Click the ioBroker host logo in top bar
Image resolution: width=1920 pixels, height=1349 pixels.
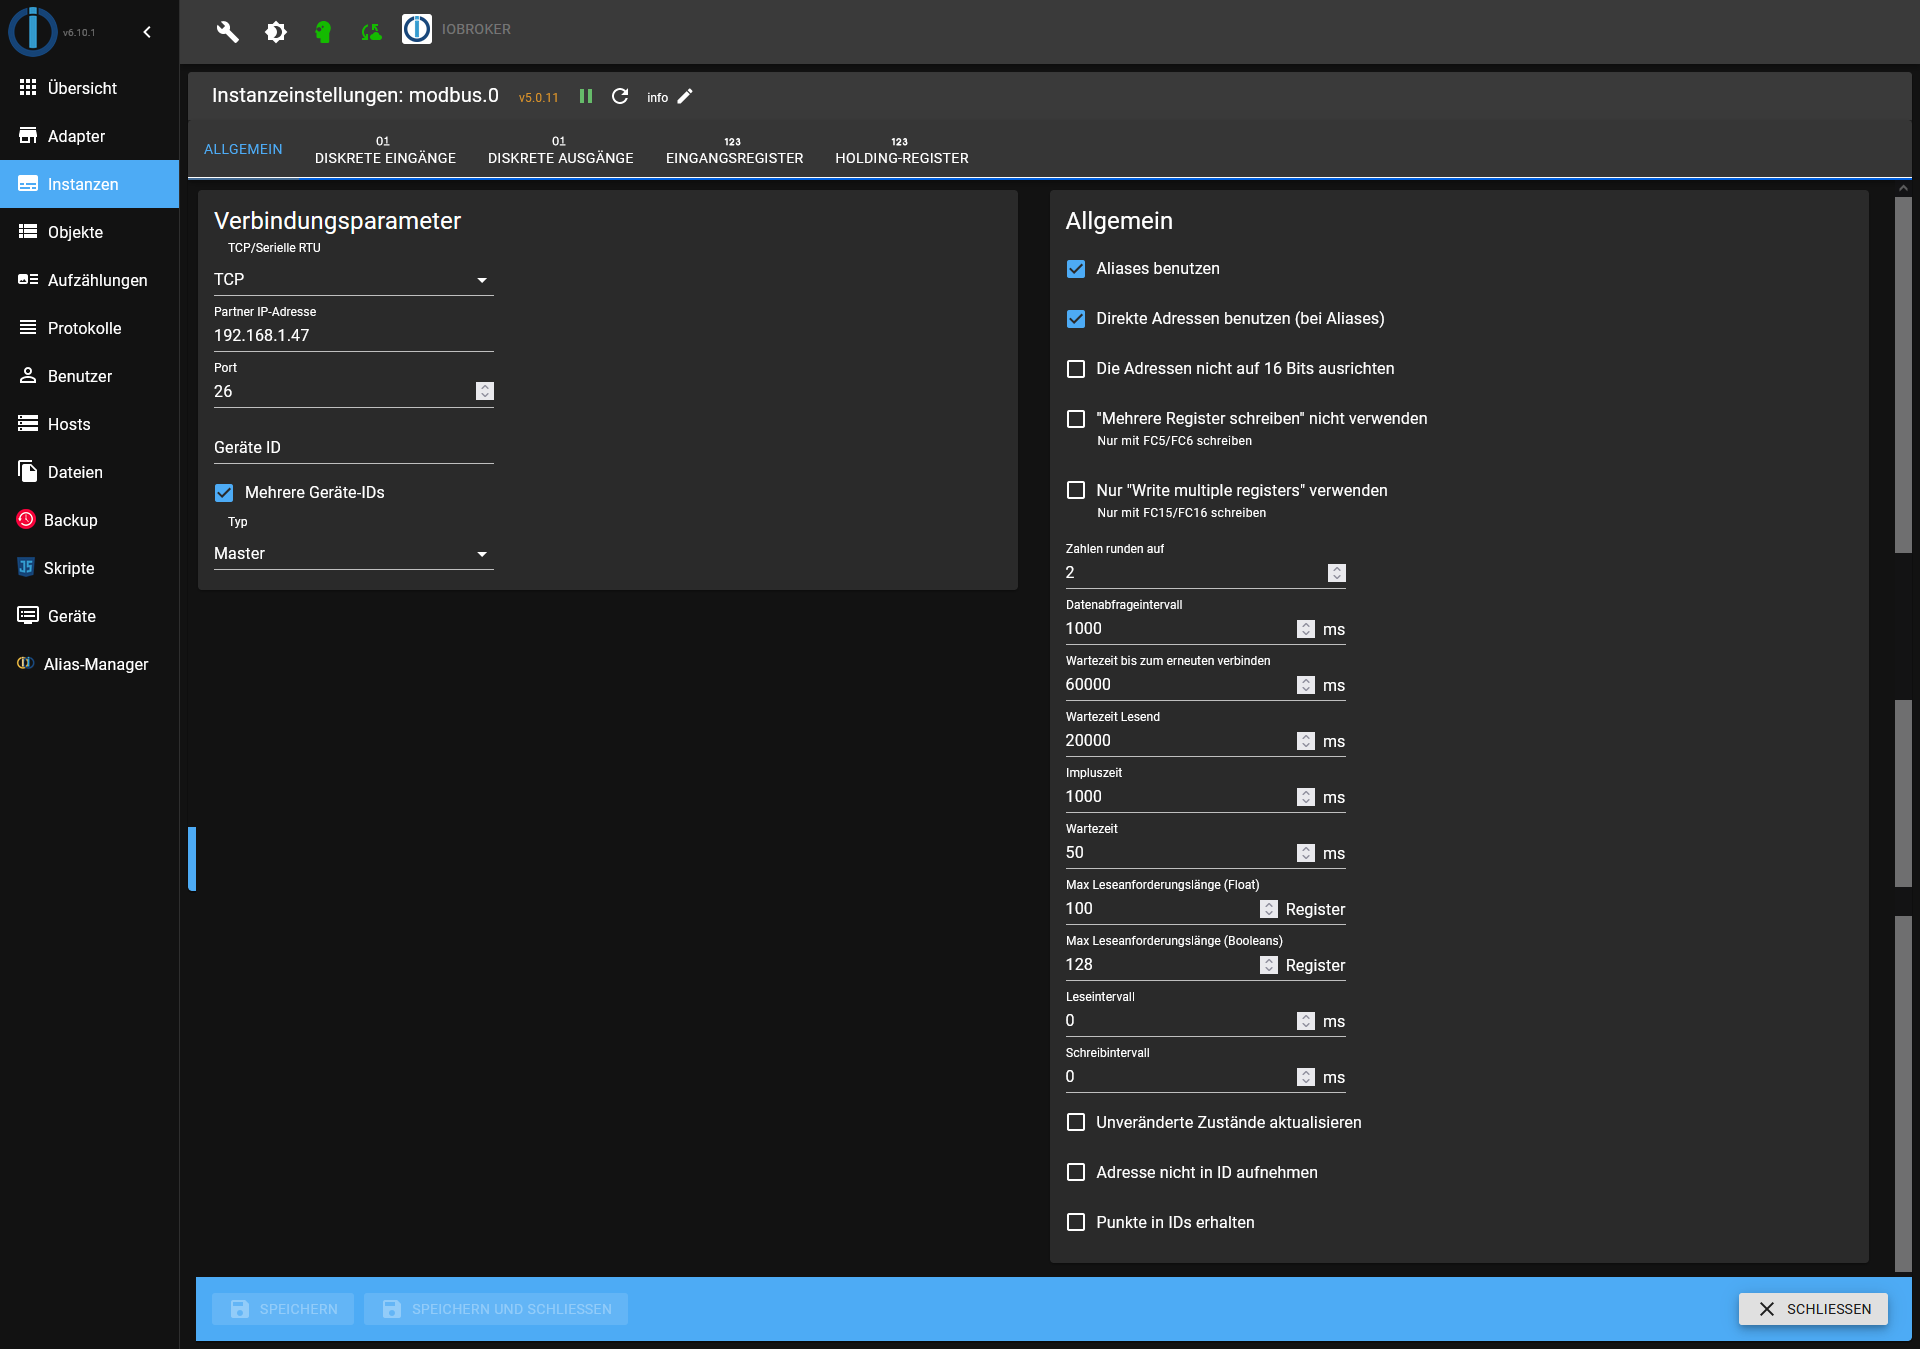[x=417, y=29]
